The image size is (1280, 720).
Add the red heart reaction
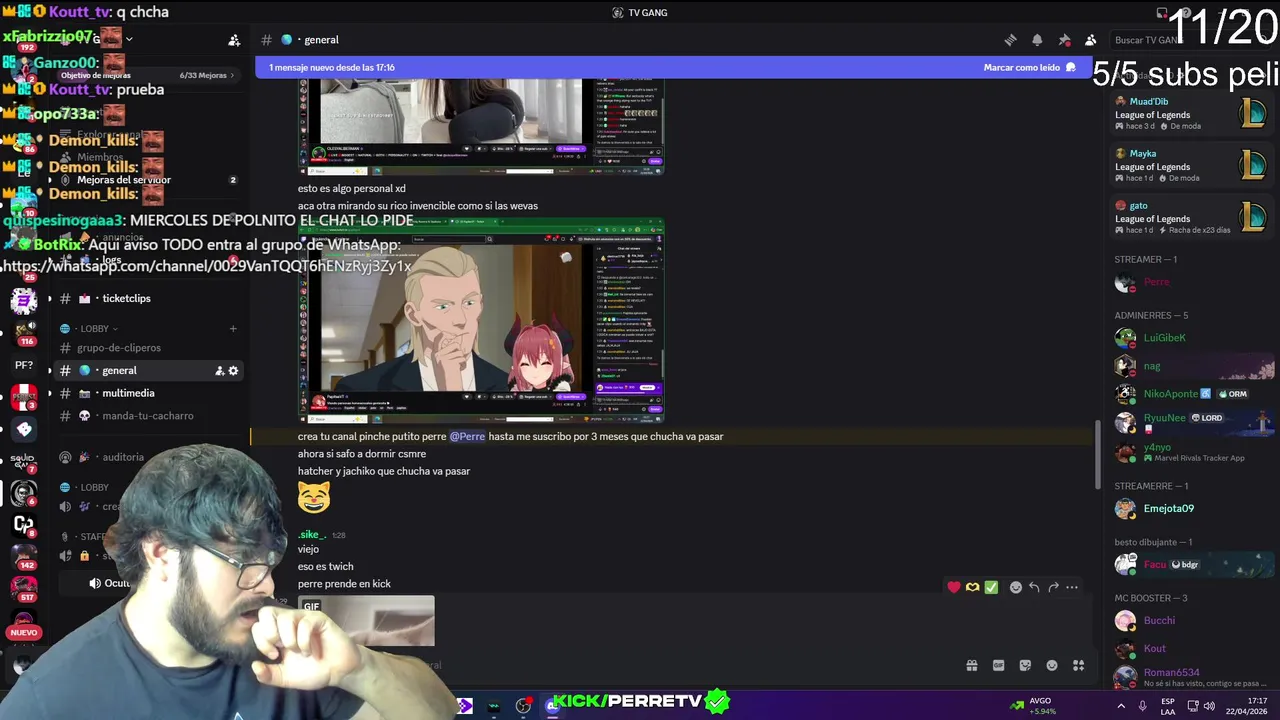(x=954, y=587)
